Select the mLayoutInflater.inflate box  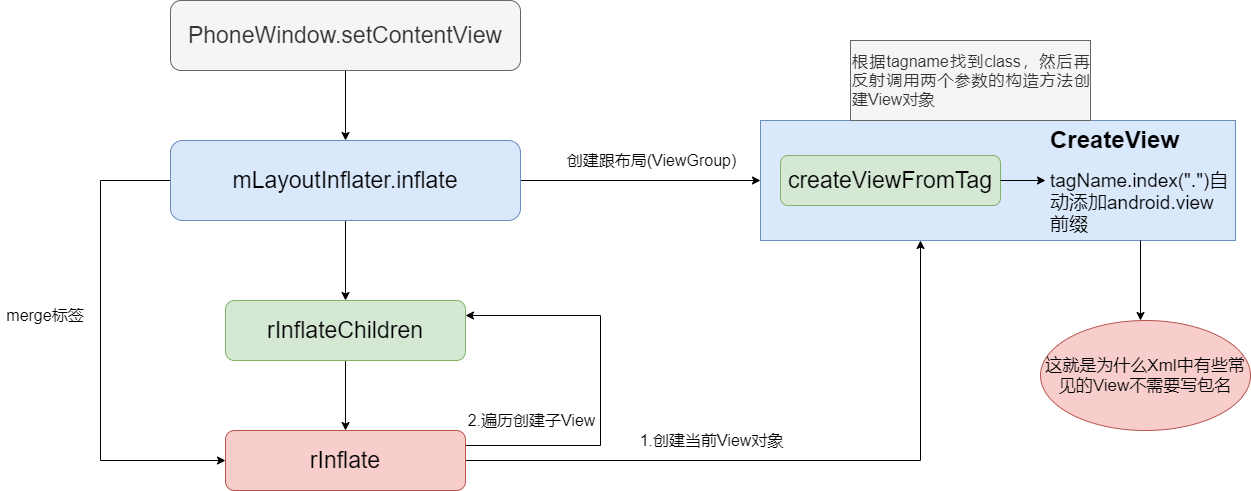pos(345,180)
